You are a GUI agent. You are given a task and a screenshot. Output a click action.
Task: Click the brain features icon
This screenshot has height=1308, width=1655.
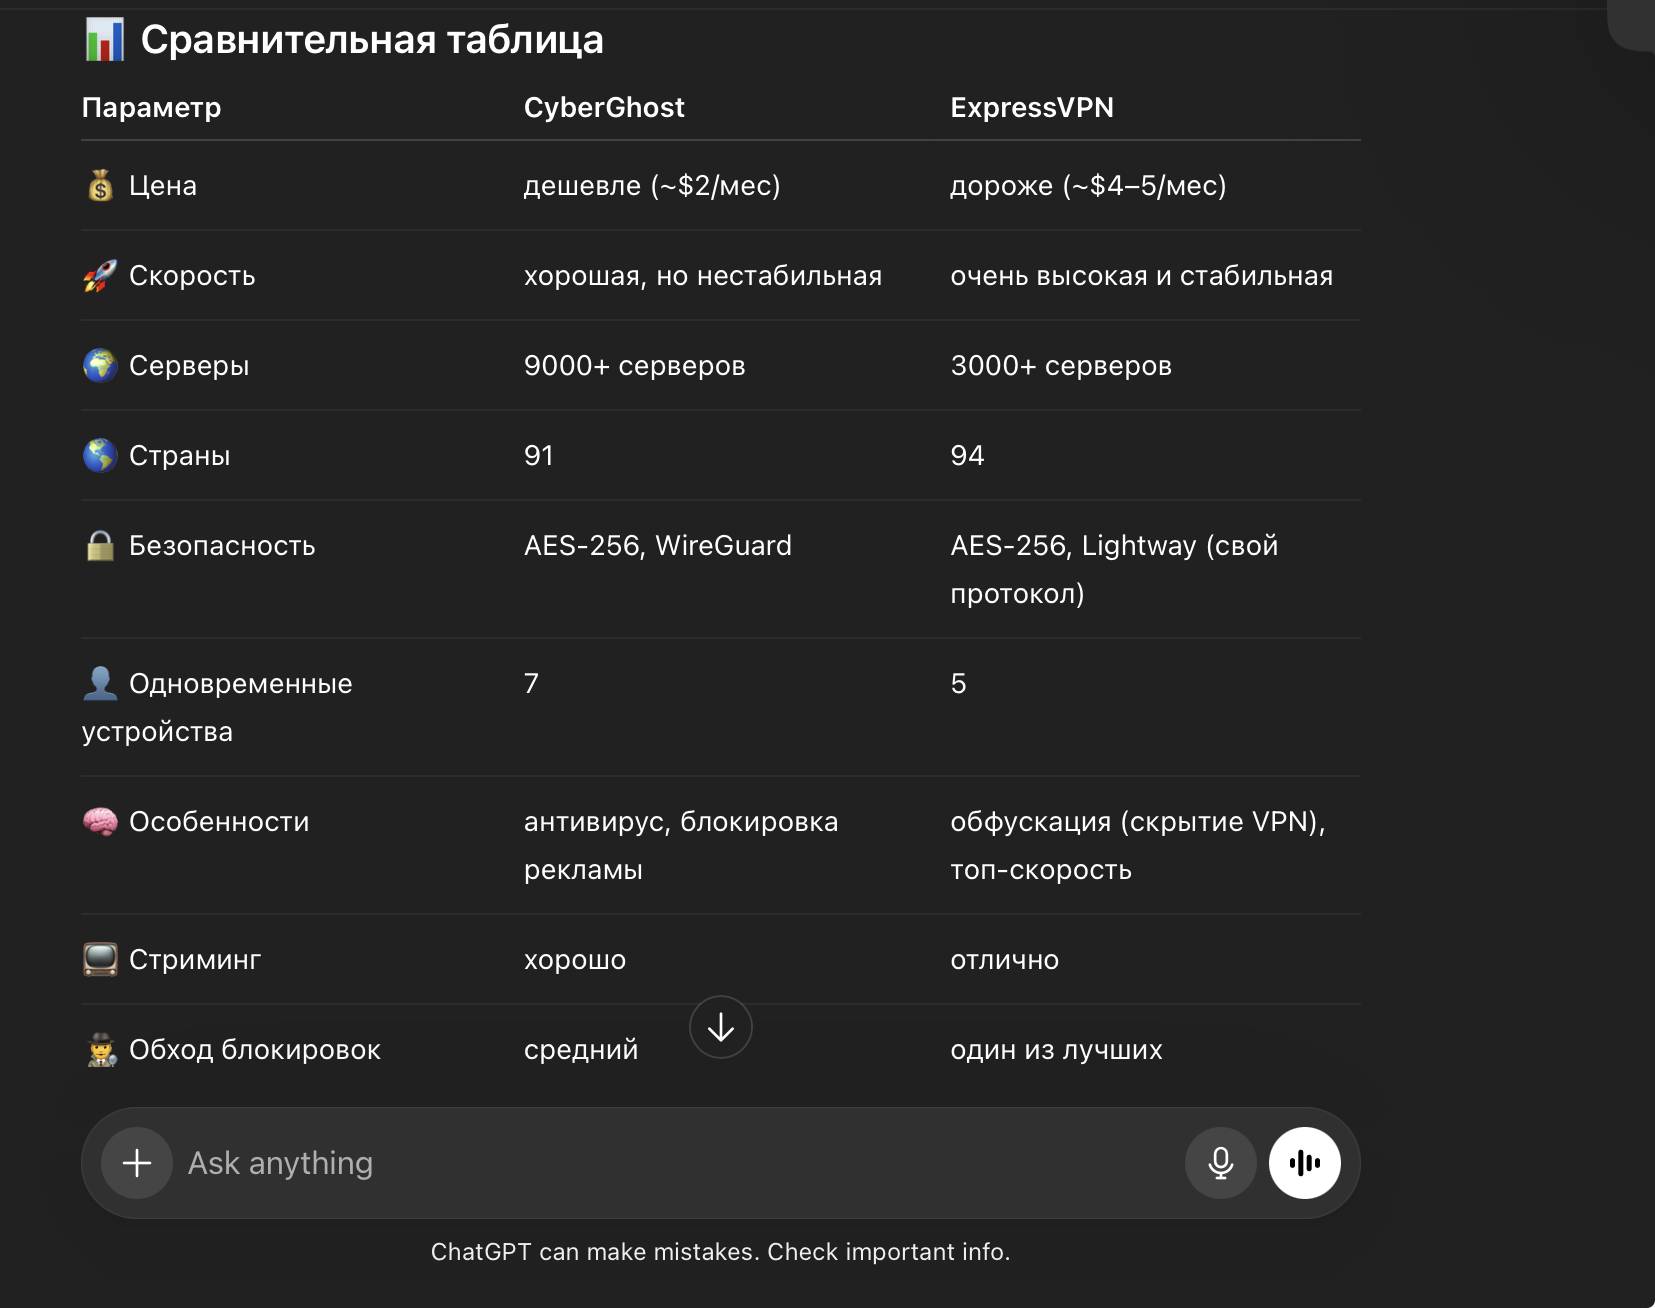[100, 822]
